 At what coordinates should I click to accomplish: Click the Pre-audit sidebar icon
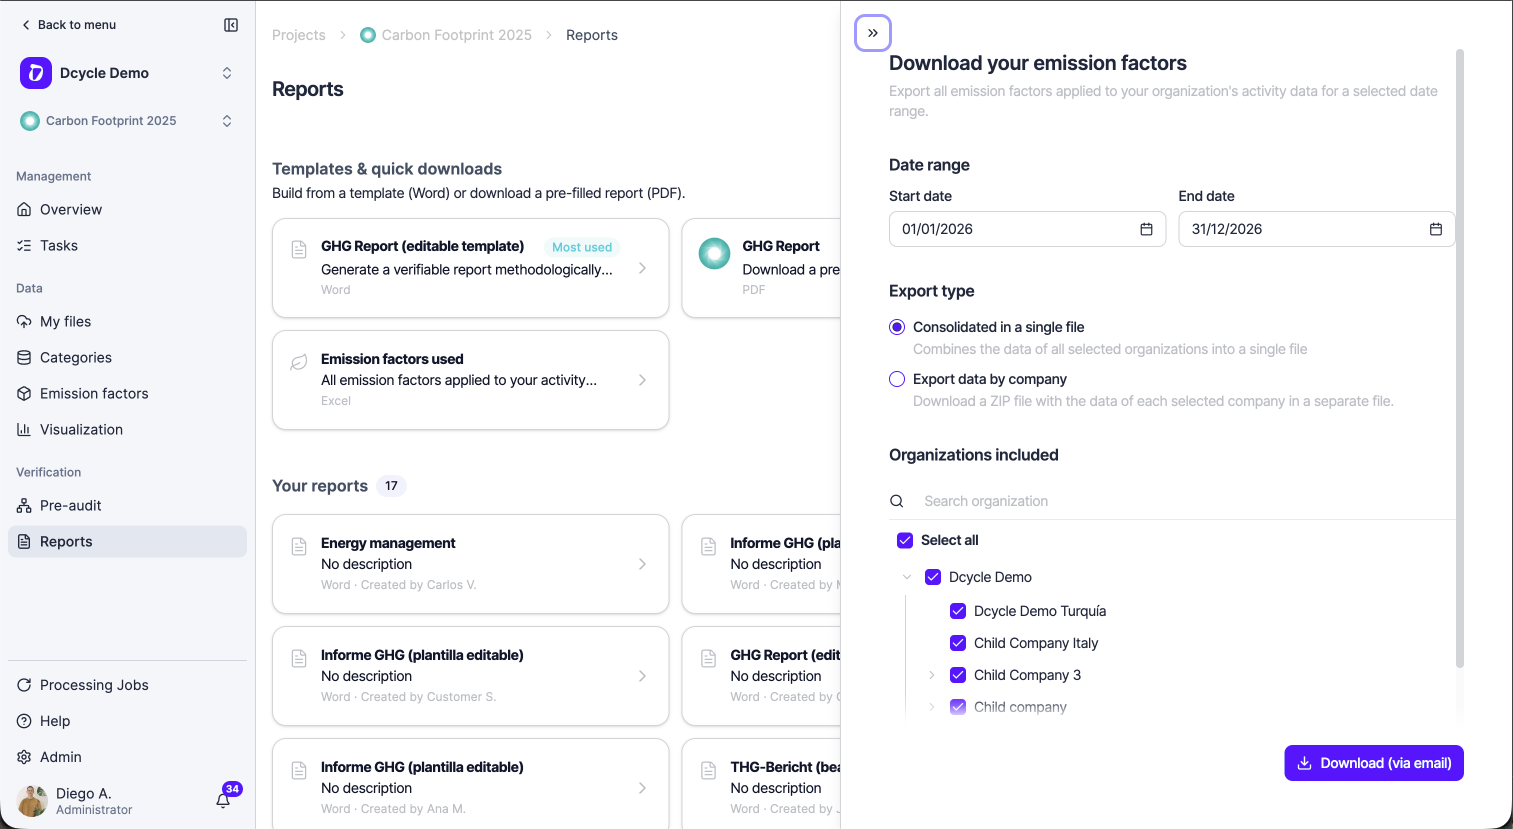(24, 506)
